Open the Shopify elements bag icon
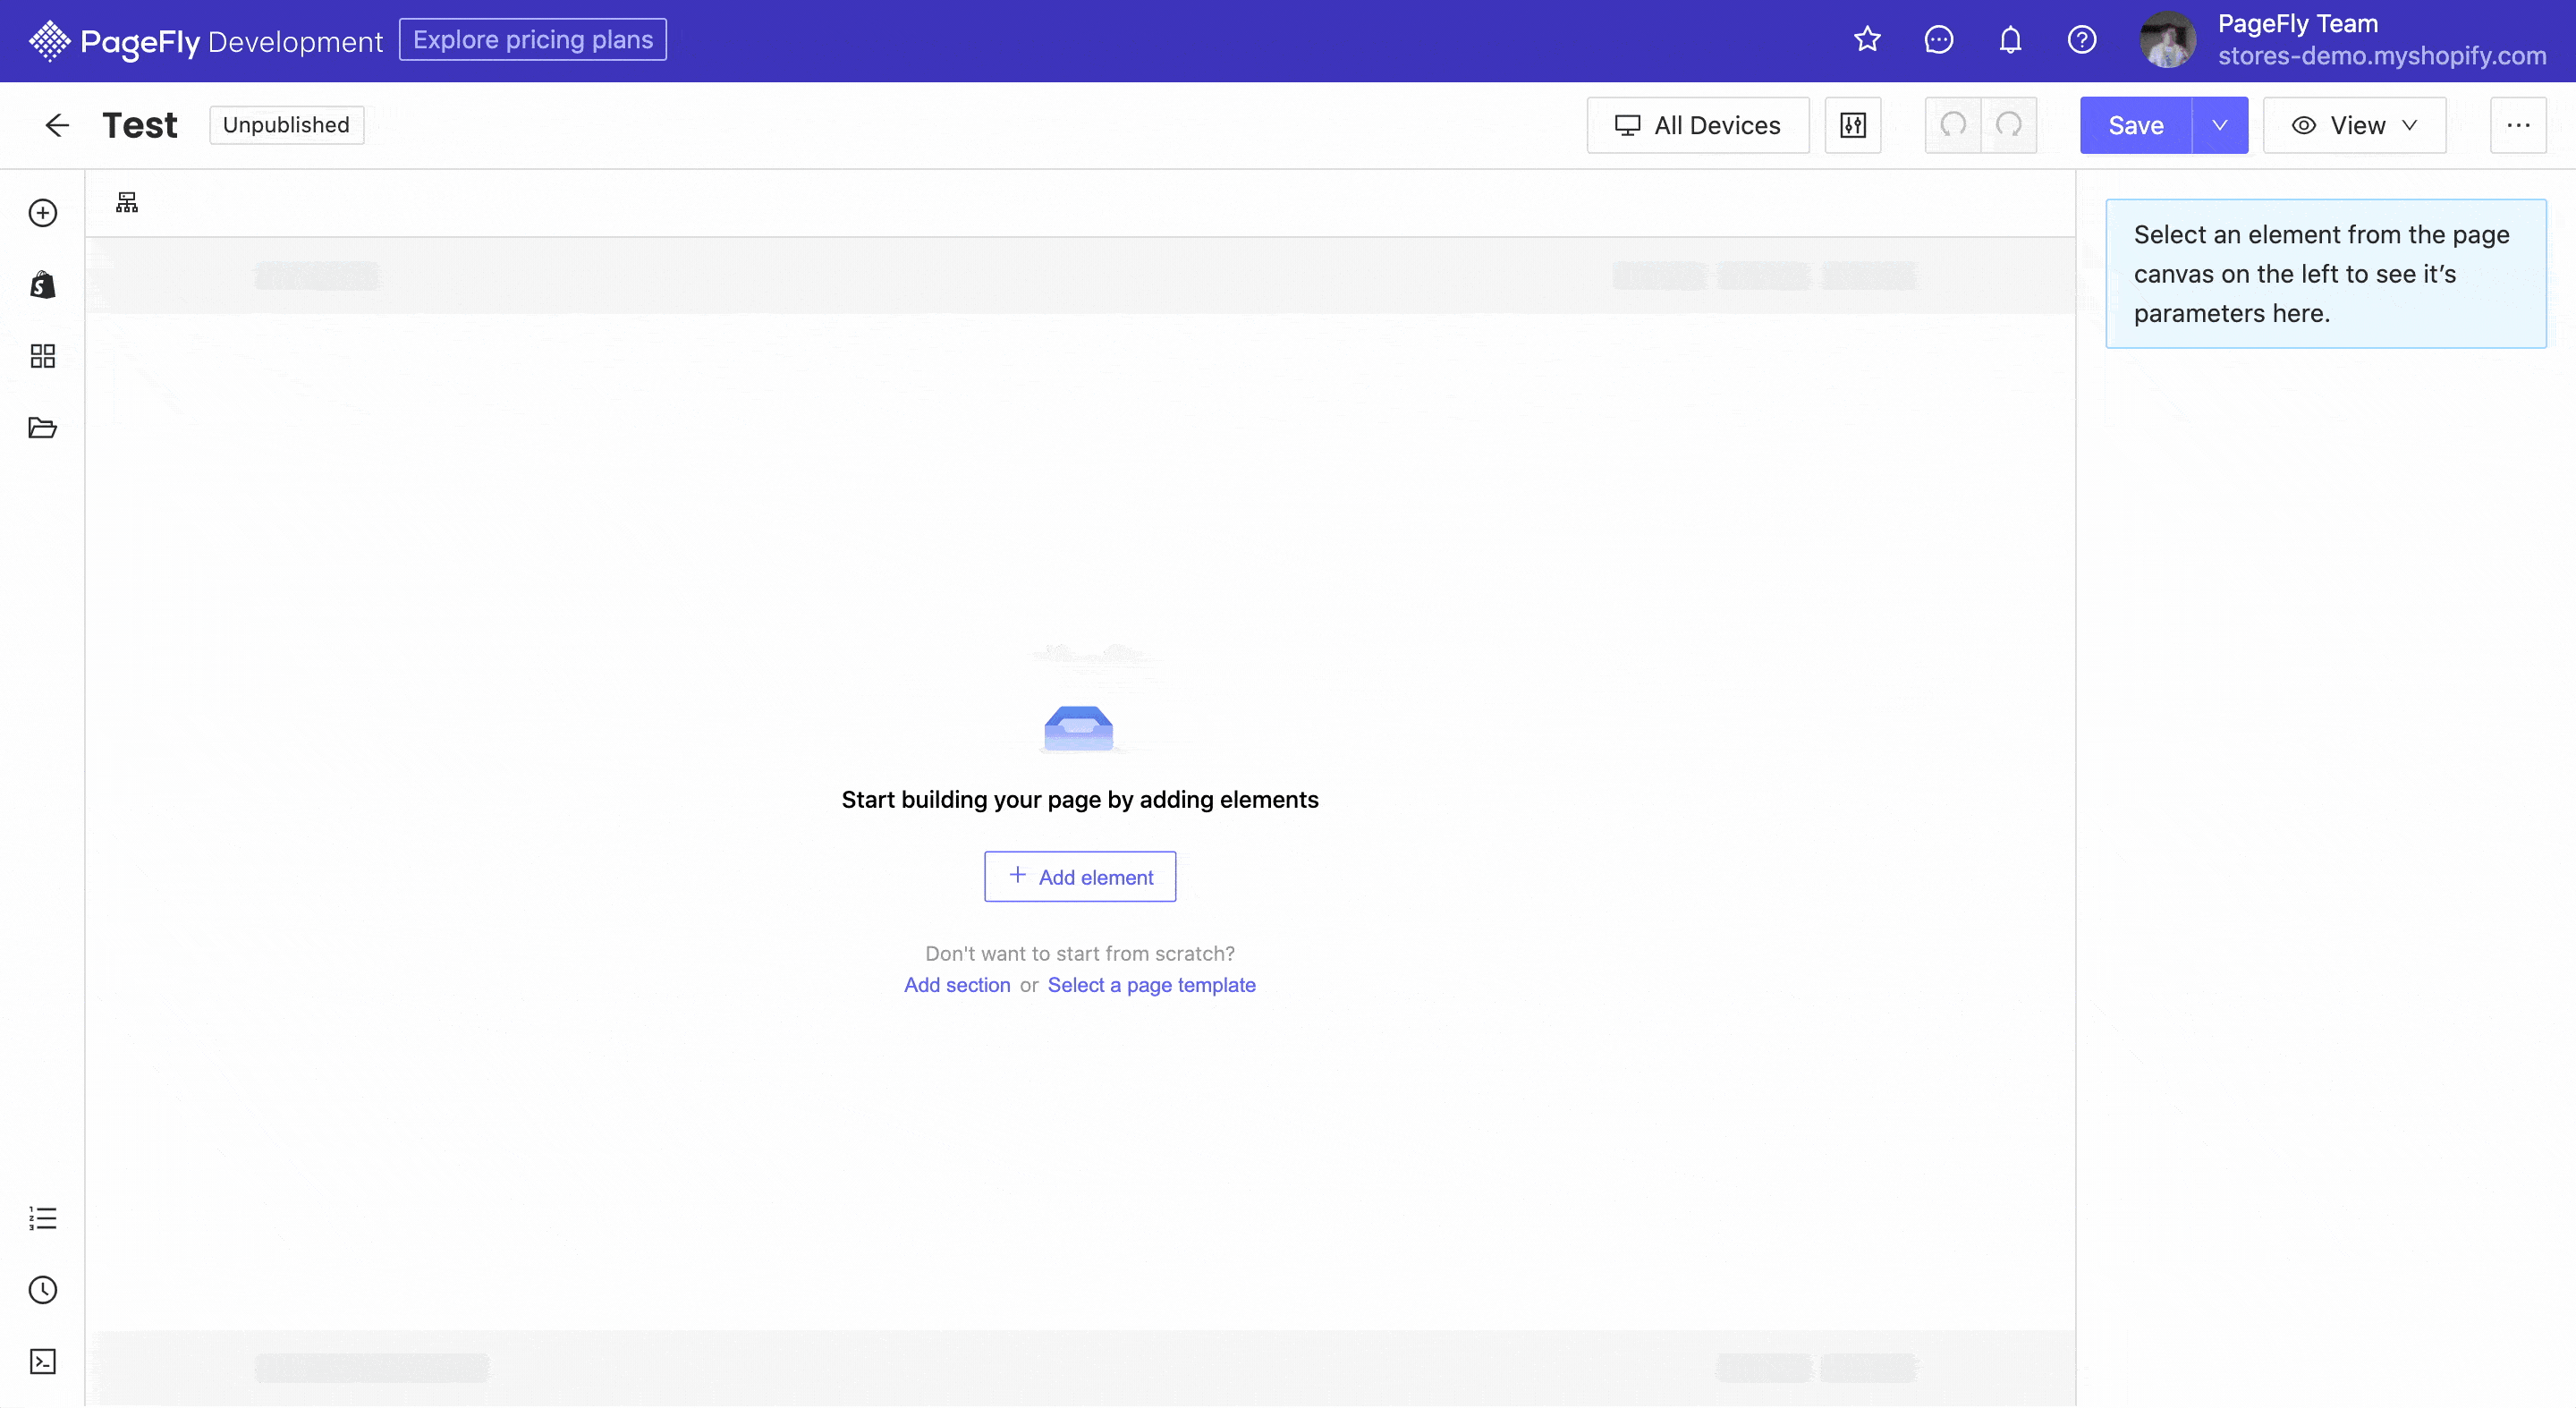Screen dimensions: 2576x1408 coord(43,285)
